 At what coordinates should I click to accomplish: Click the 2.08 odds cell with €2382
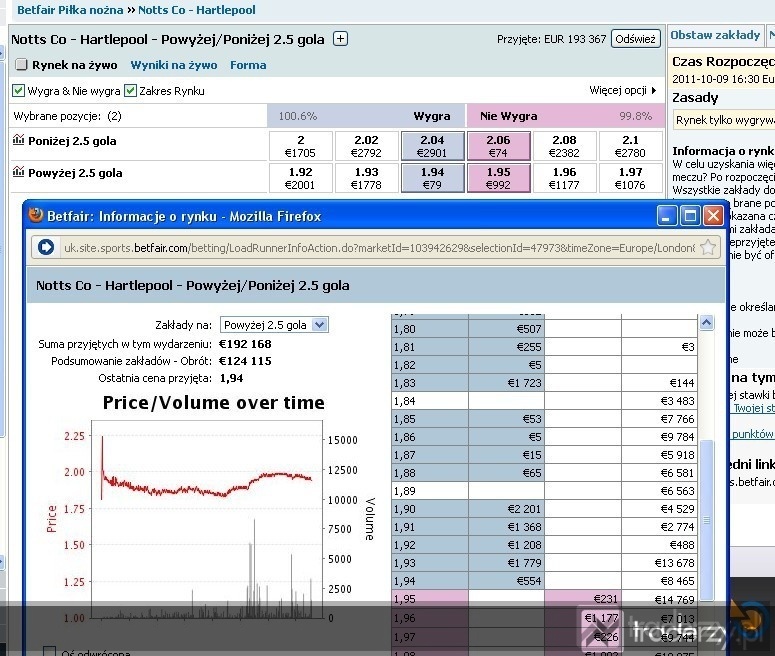[564, 146]
